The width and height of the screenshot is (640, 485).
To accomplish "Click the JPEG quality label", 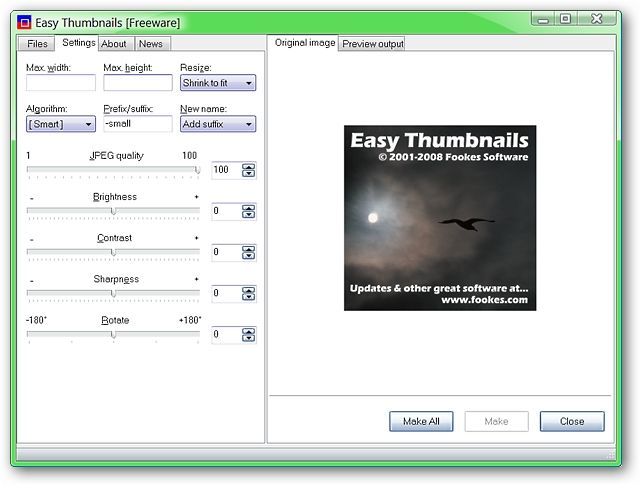I will [116, 156].
